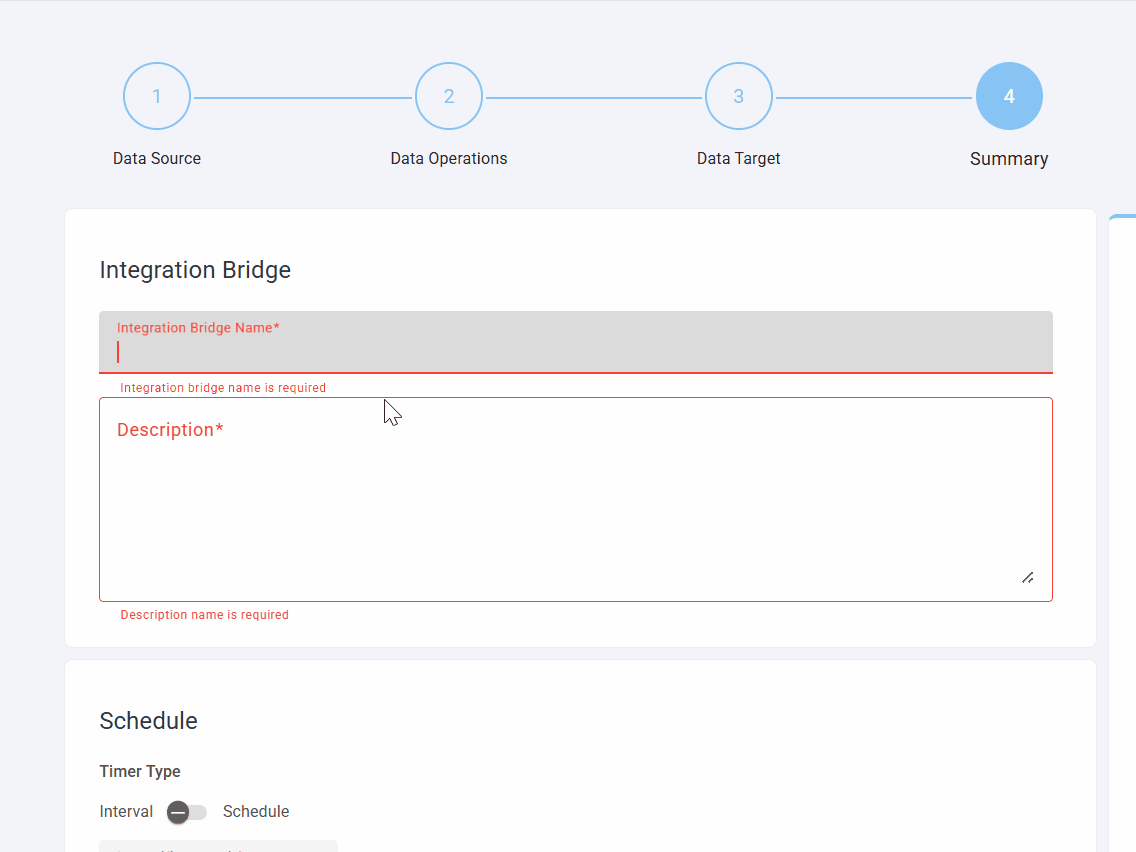Switch to the Data Operations step label
This screenshot has height=852, width=1136.
(449, 158)
